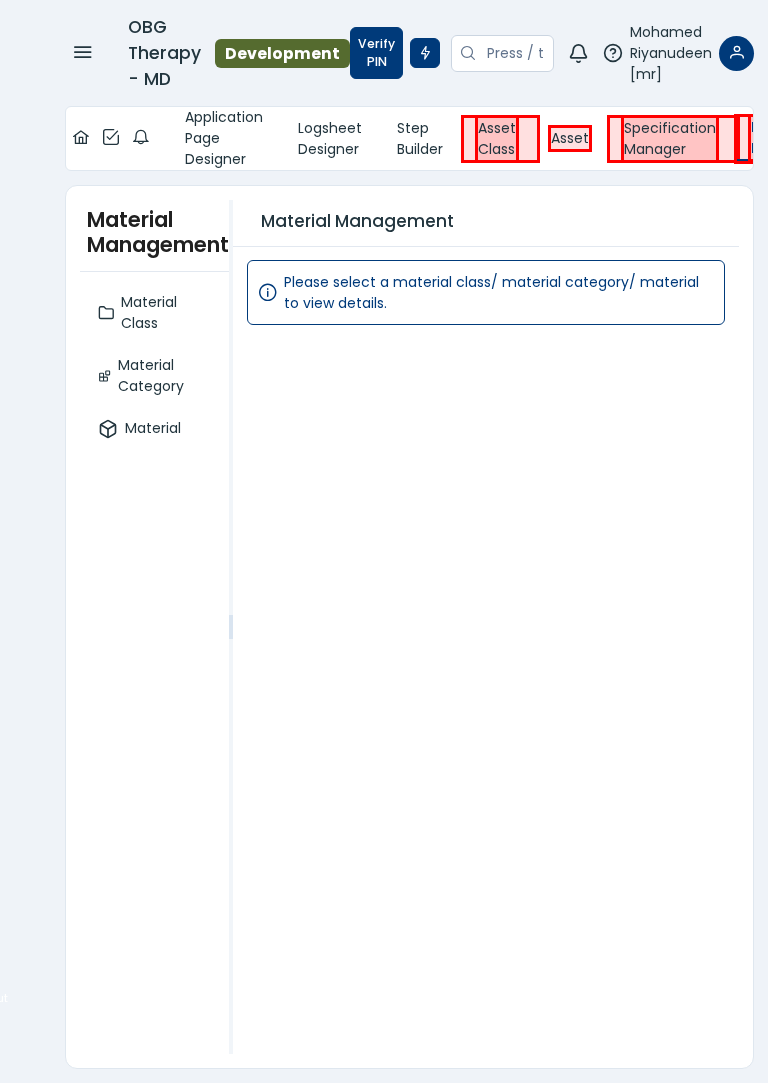
Task: Navigate to Asset Class menu item
Action: pyautogui.click(x=497, y=138)
